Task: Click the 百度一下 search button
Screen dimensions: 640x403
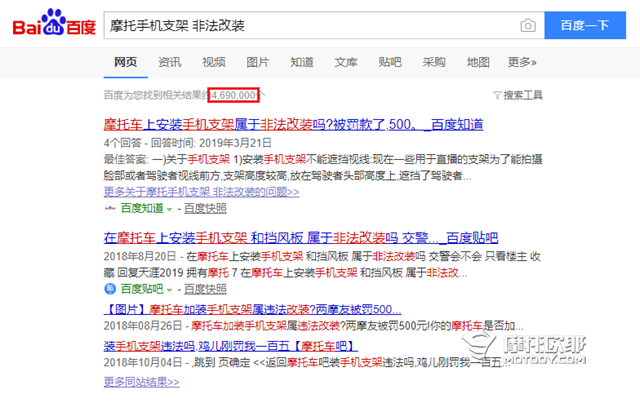Action: [x=585, y=25]
